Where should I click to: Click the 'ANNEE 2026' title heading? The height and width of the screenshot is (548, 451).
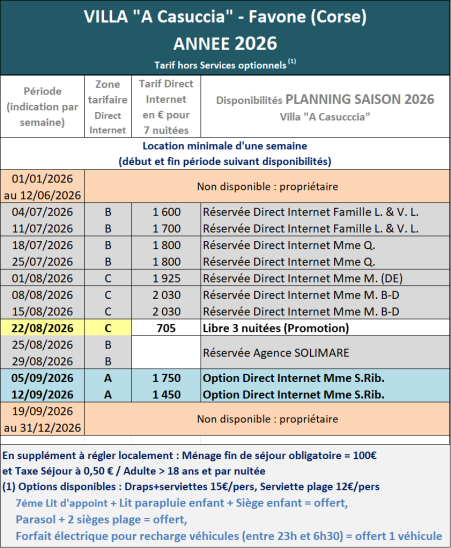coord(225,44)
